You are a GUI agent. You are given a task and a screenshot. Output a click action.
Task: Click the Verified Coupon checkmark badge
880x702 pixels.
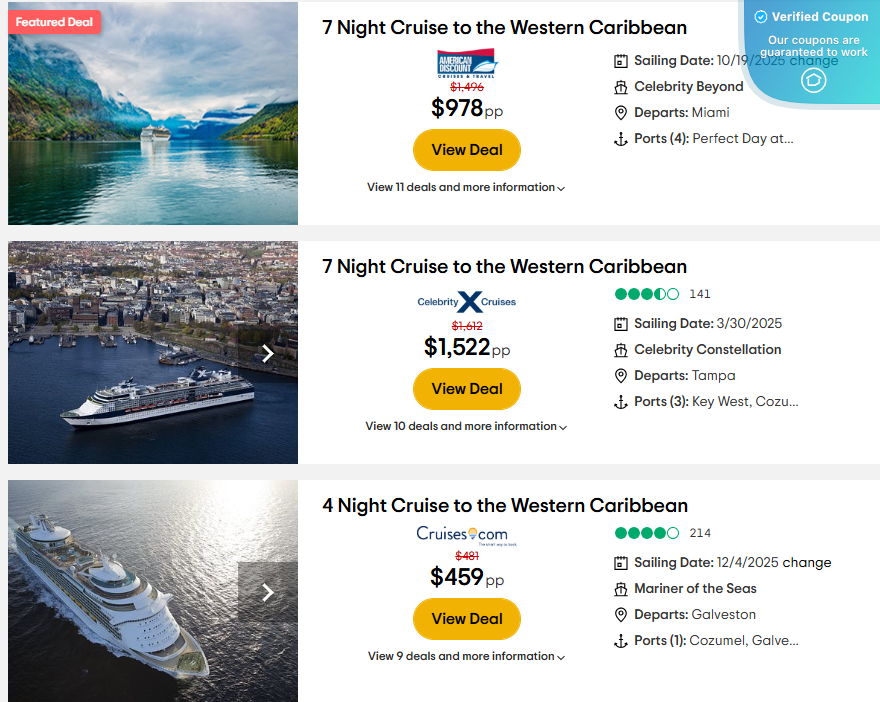pyautogui.click(x=762, y=17)
